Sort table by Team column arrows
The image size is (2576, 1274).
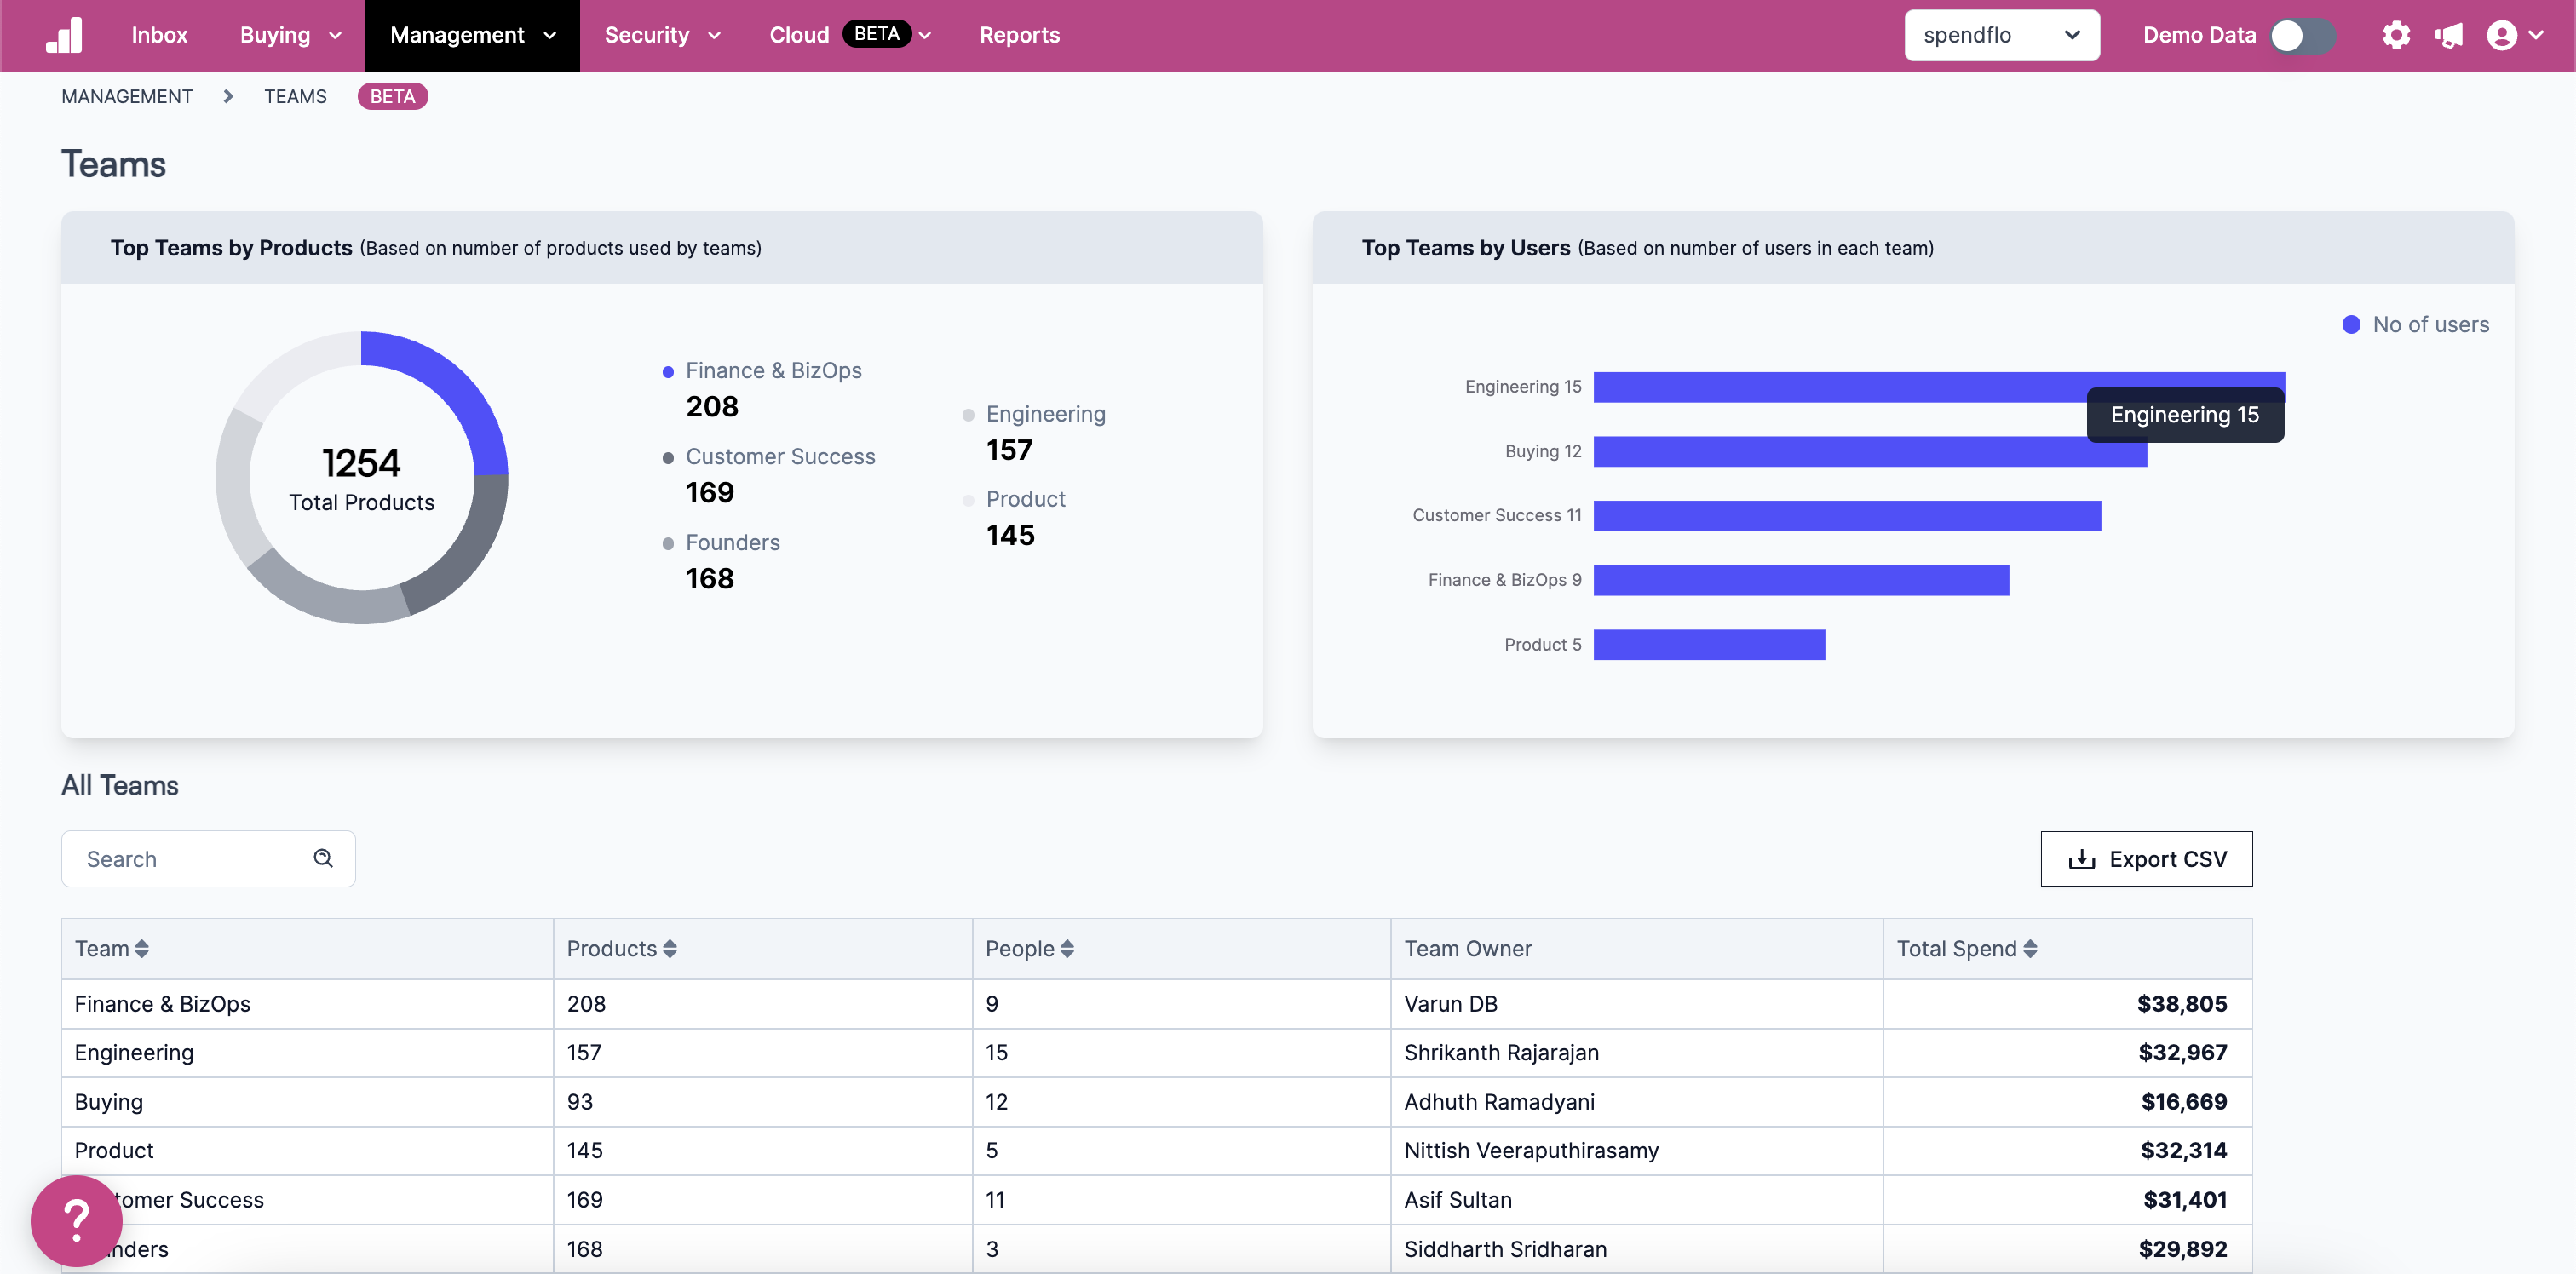point(142,948)
